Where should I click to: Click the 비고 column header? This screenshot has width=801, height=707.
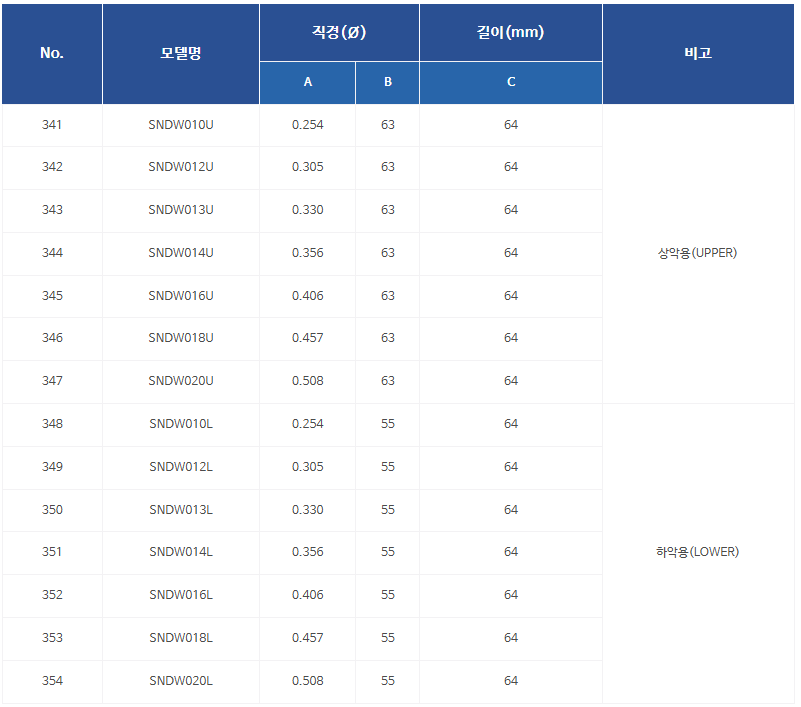[698, 53]
